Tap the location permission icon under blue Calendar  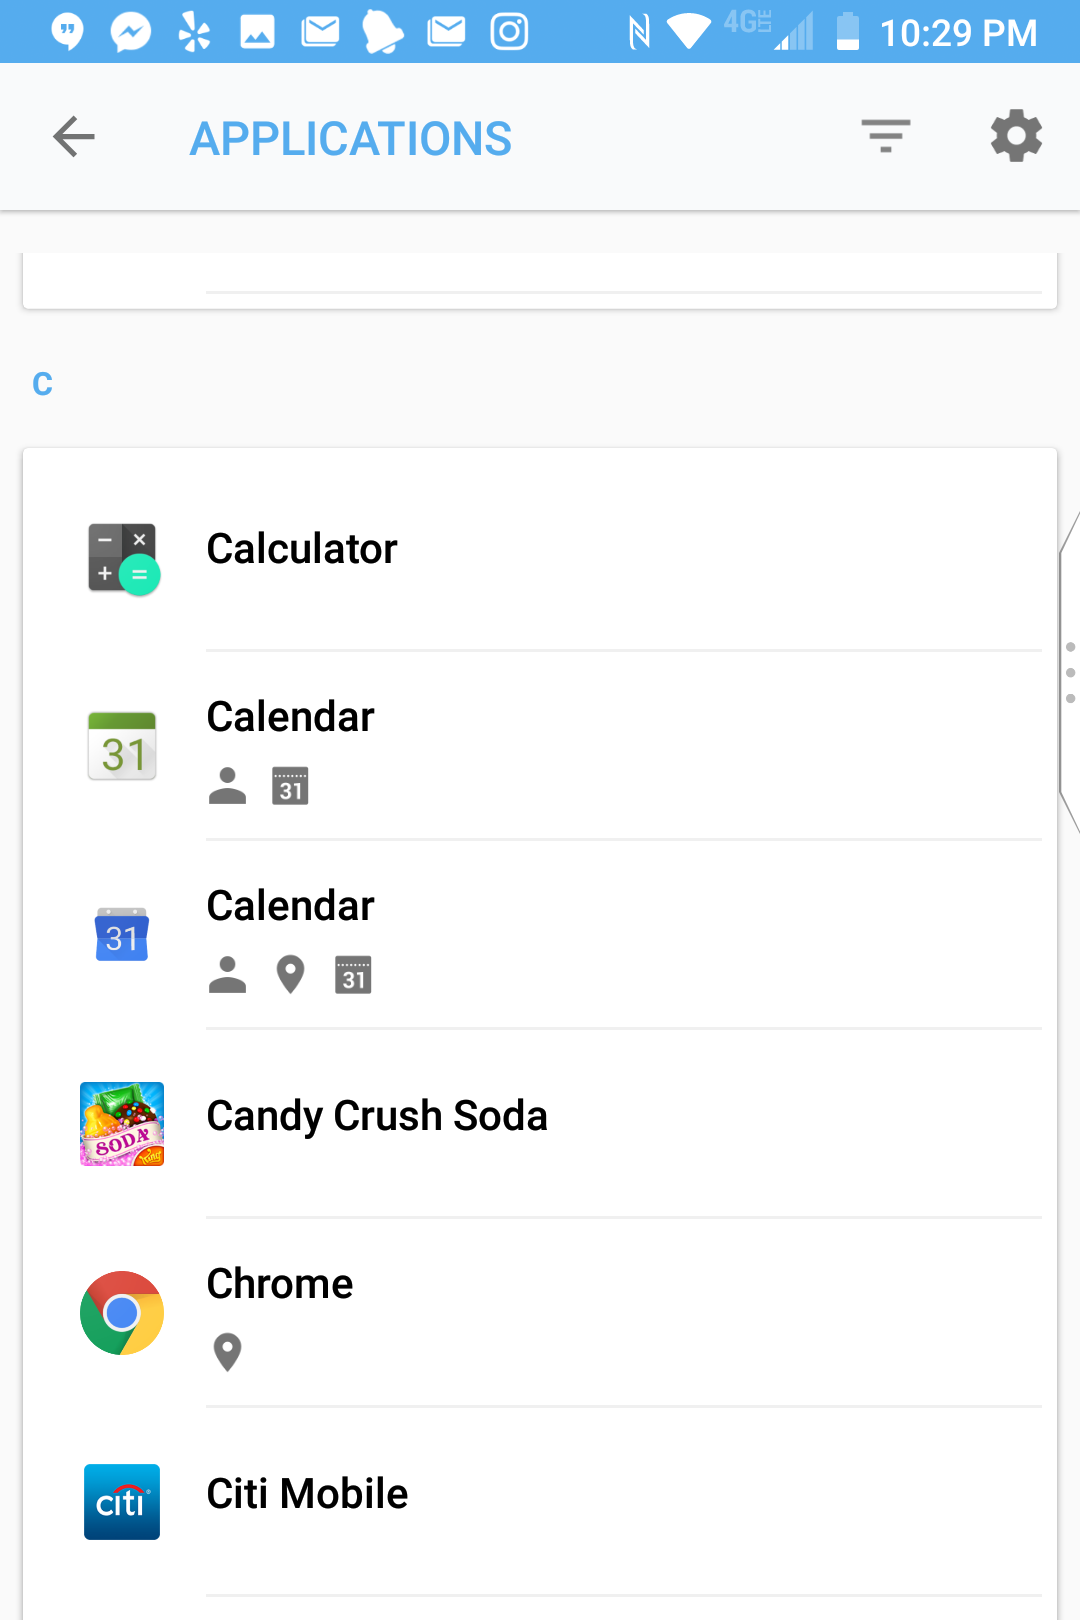point(290,975)
